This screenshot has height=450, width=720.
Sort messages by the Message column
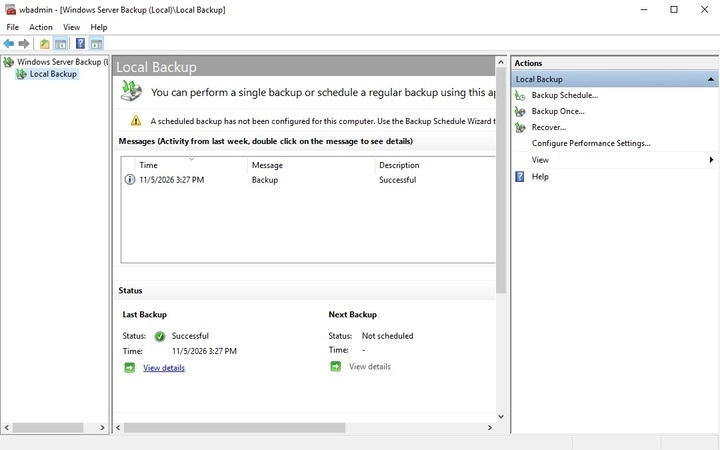point(311,165)
